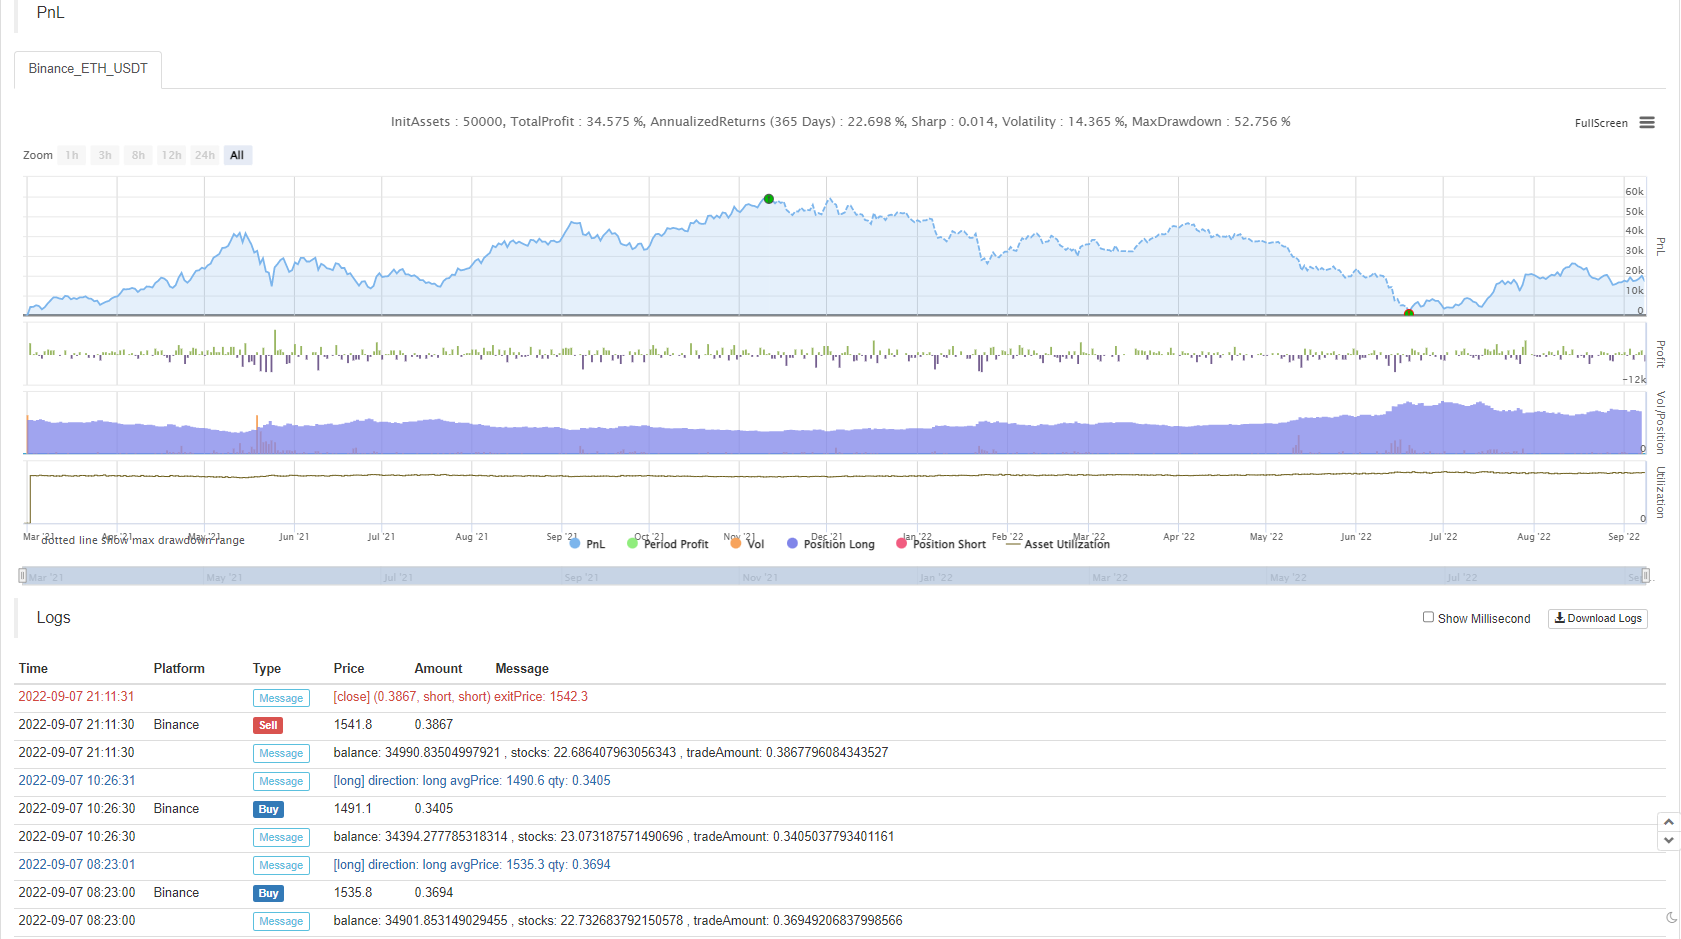Click the 0.3405 amount cell
The width and height of the screenshot is (1681, 939).
(x=434, y=809)
